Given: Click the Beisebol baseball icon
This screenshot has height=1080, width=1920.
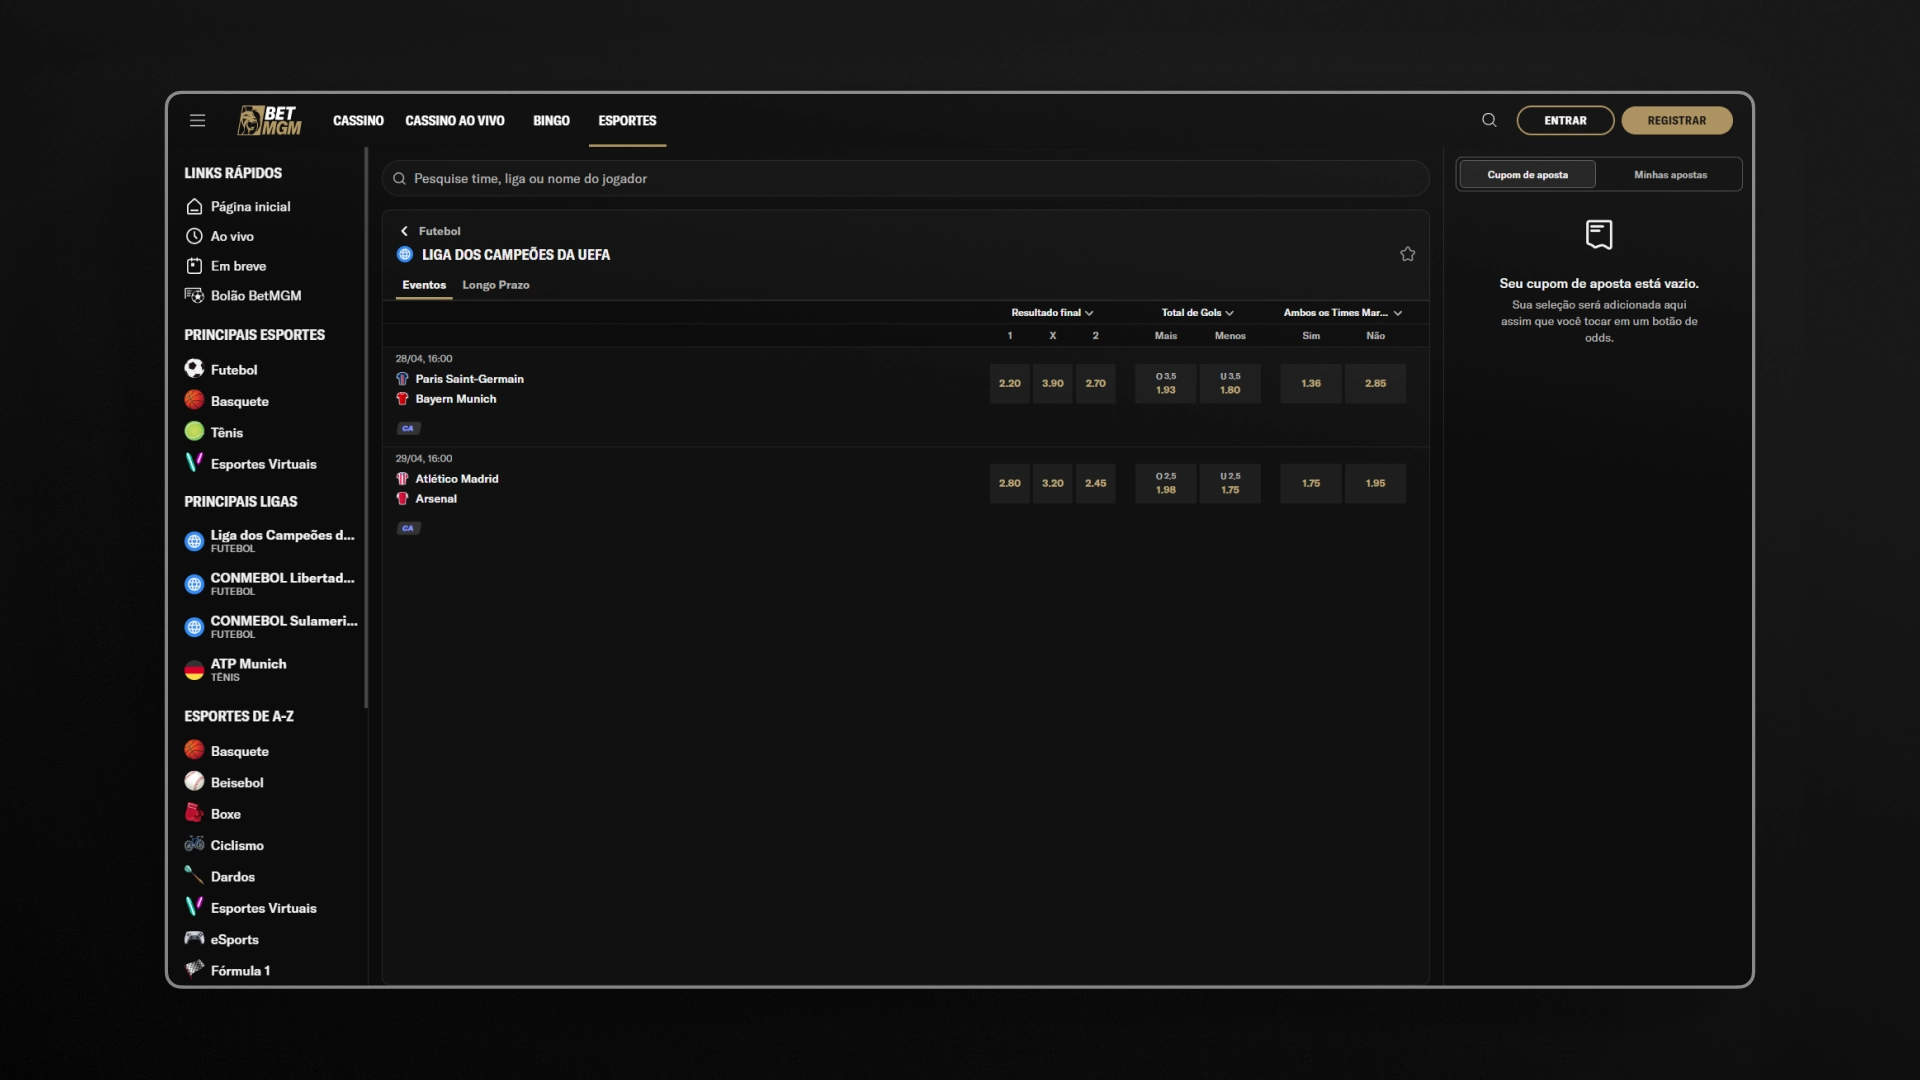Looking at the screenshot, I should click(x=194, y=782).
